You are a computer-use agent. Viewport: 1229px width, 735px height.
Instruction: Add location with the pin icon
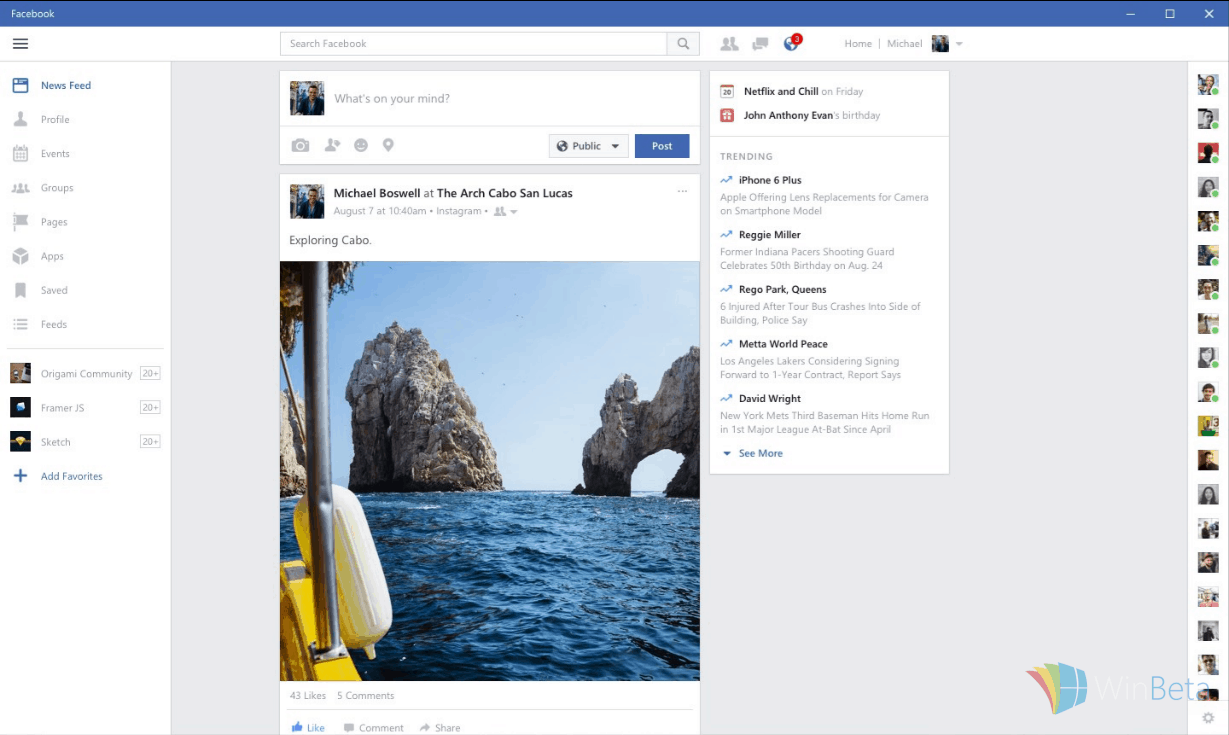click(x=388, y=146)
